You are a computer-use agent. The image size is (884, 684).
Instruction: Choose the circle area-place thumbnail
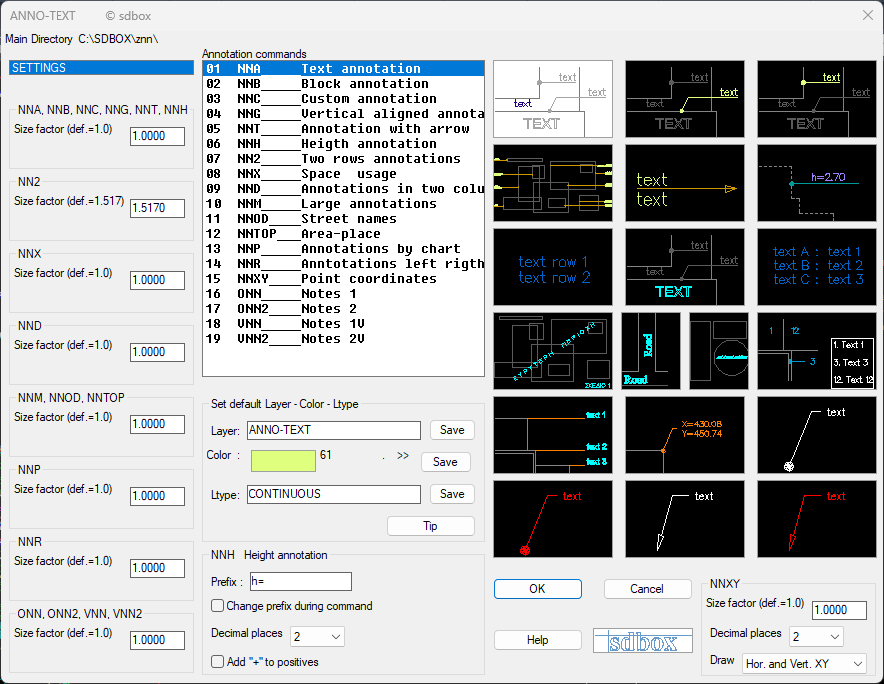click(719, 351)
